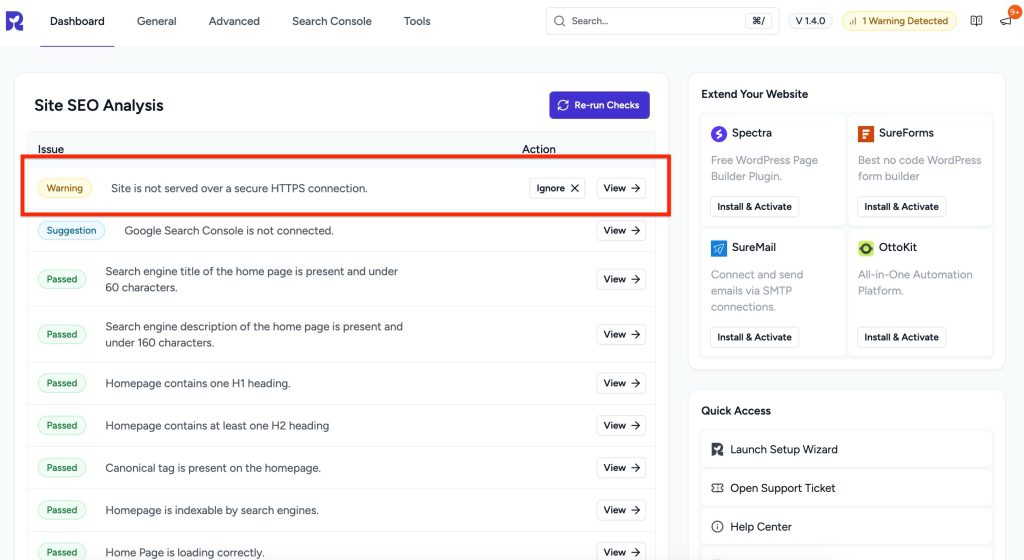Install & Activate the Spectra plugin
This screenshot has width=1024, height=560.
coord(754,207)
